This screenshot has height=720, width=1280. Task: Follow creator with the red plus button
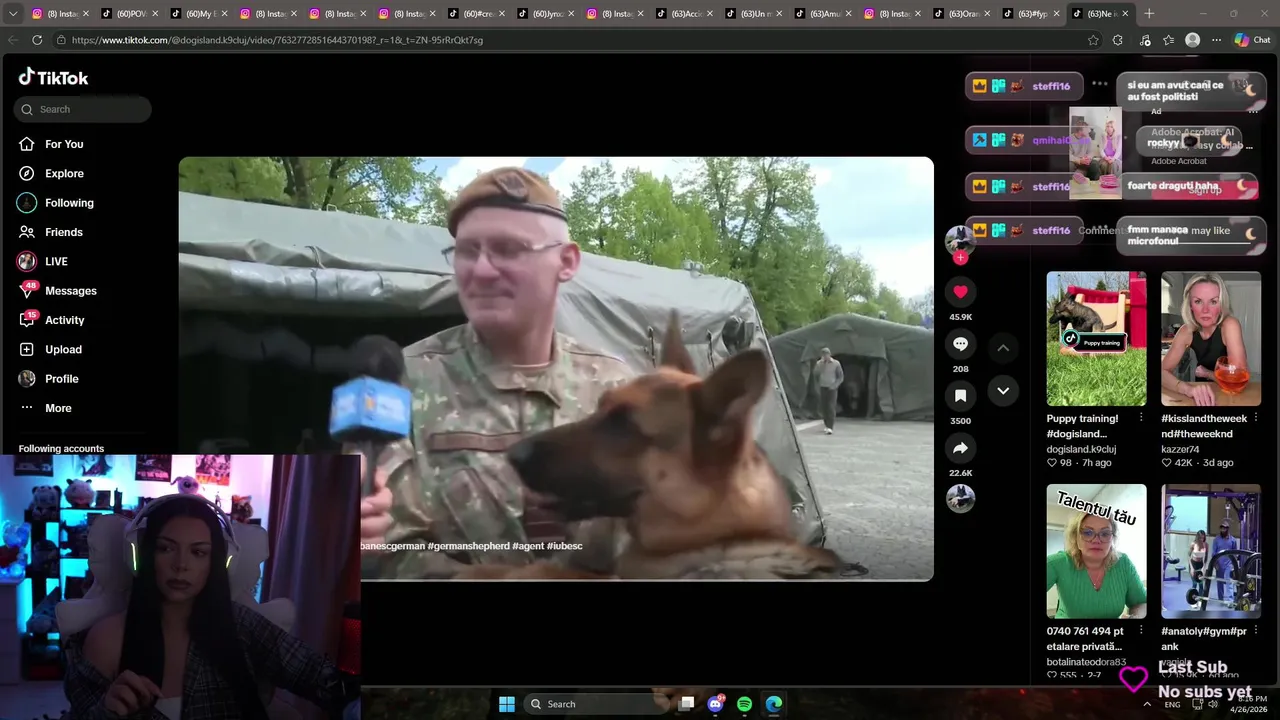pos(960,258)
